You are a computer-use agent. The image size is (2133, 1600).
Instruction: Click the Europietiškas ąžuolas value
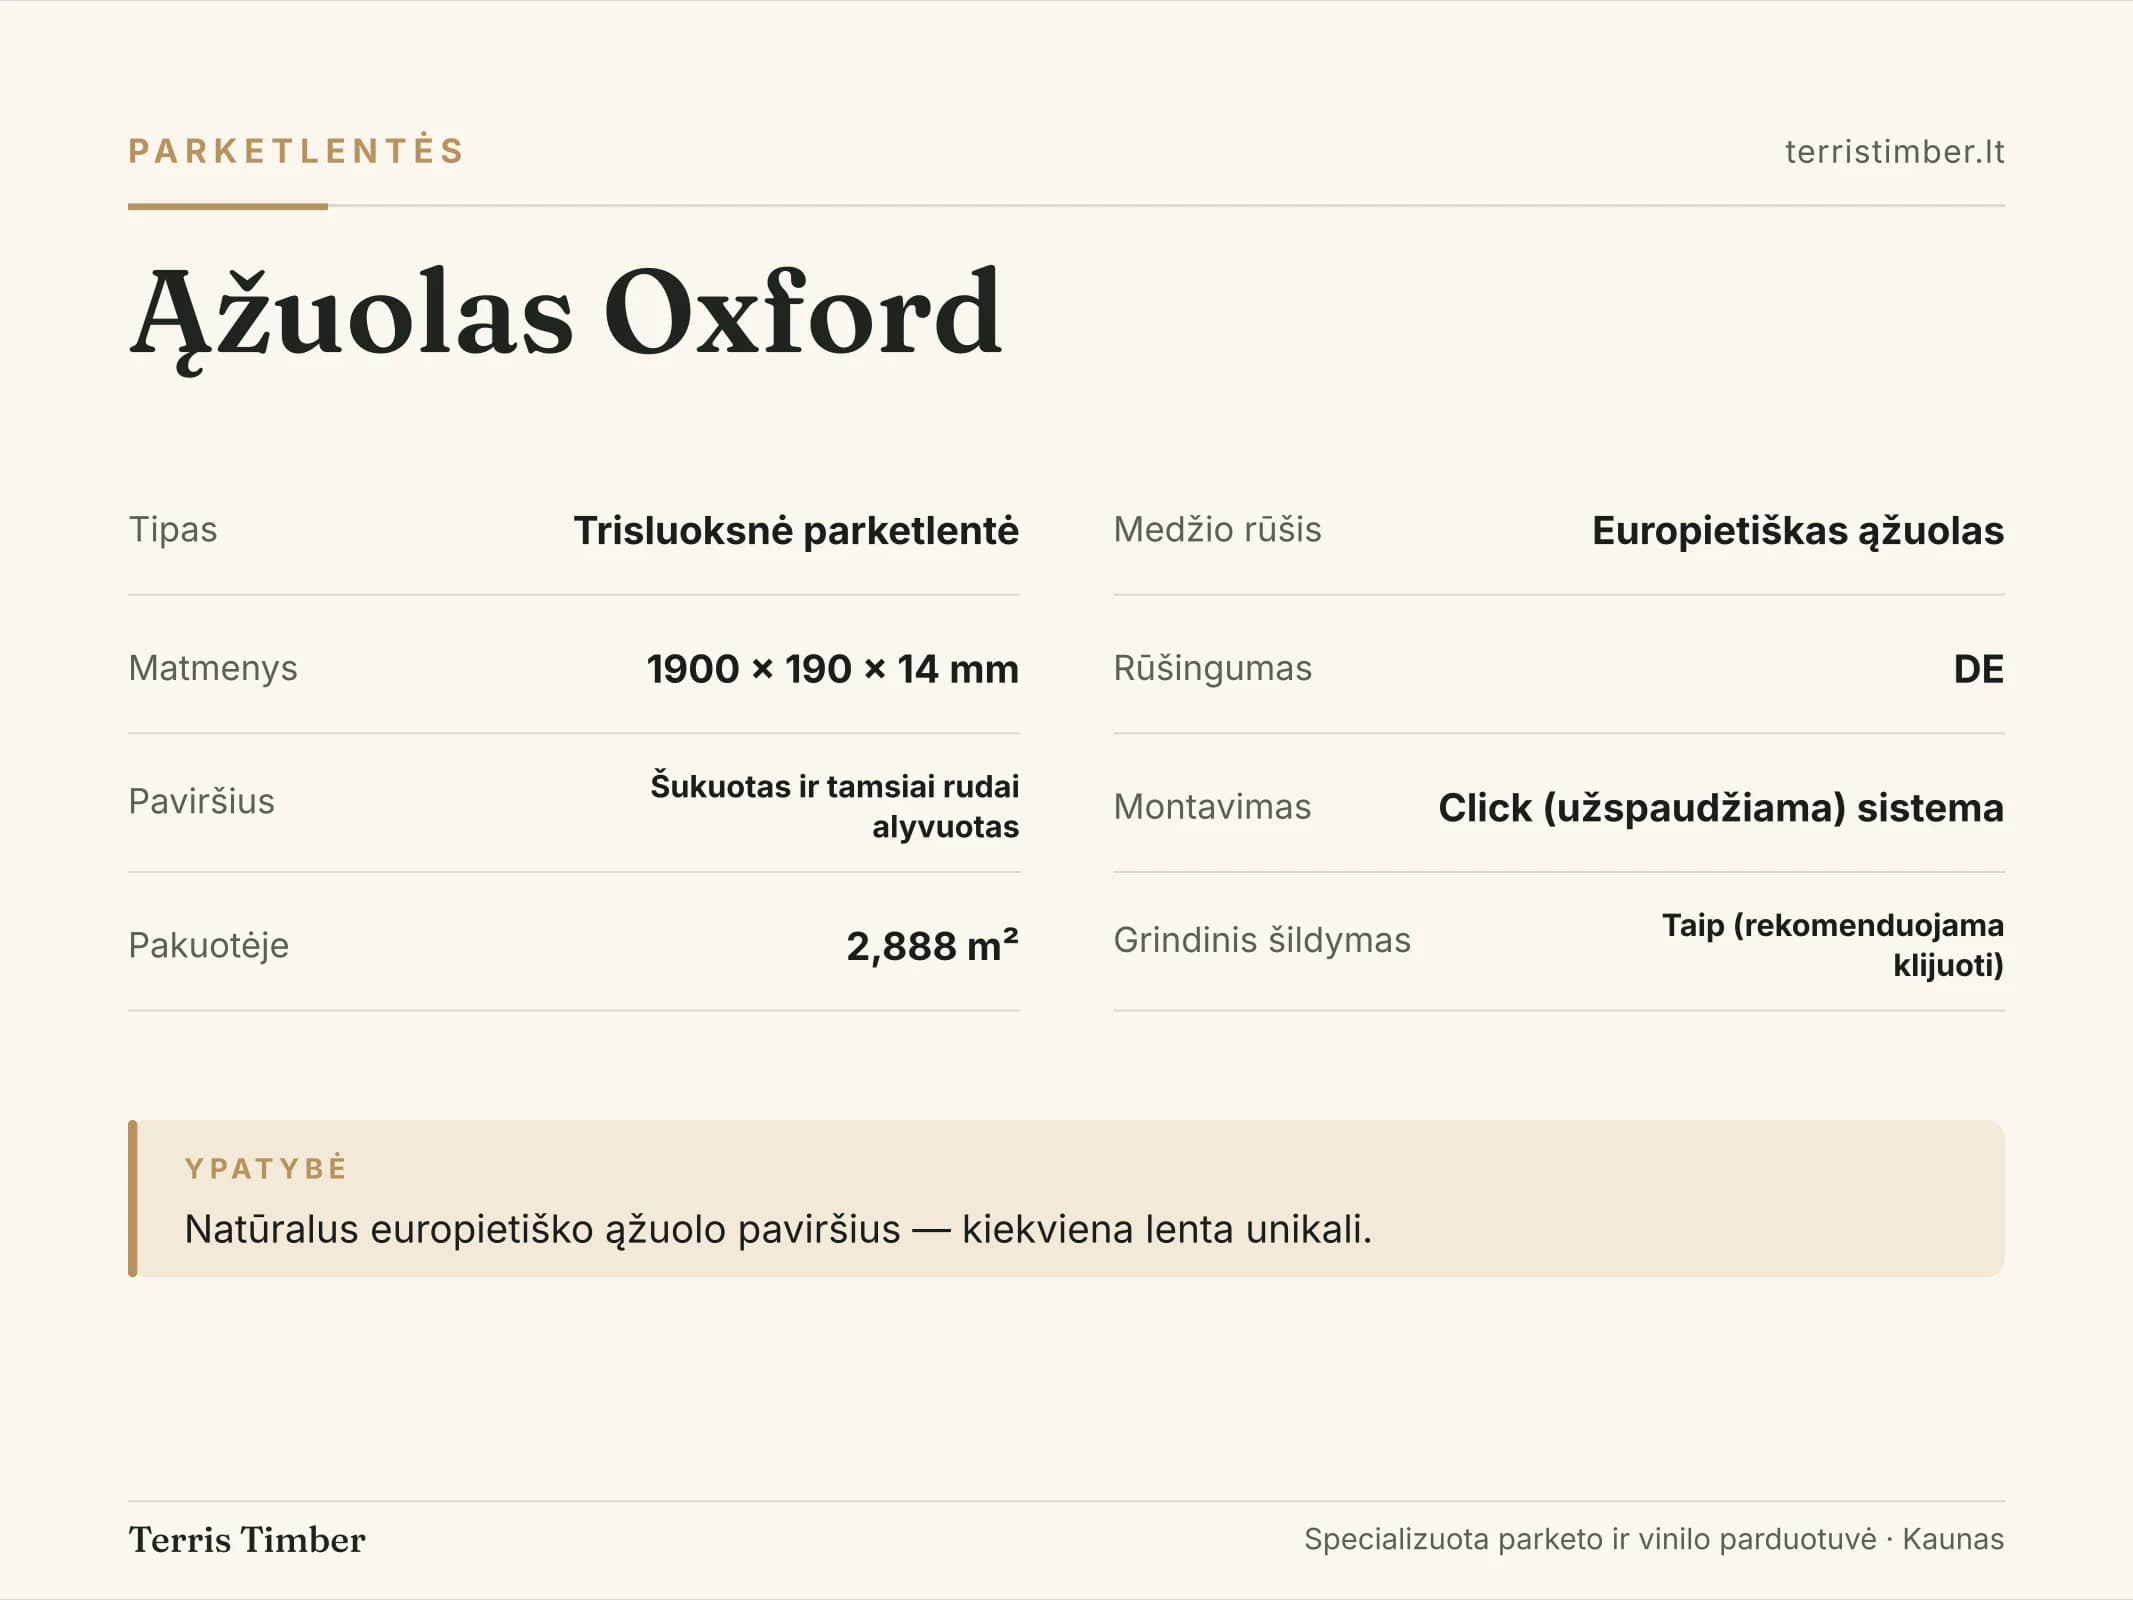1798,530
